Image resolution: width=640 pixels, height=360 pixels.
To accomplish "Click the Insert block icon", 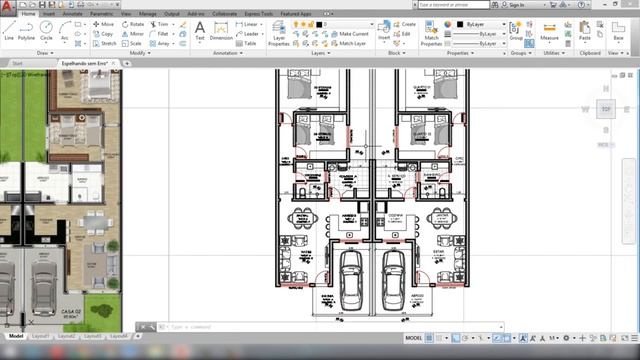I will click(384, 31).
